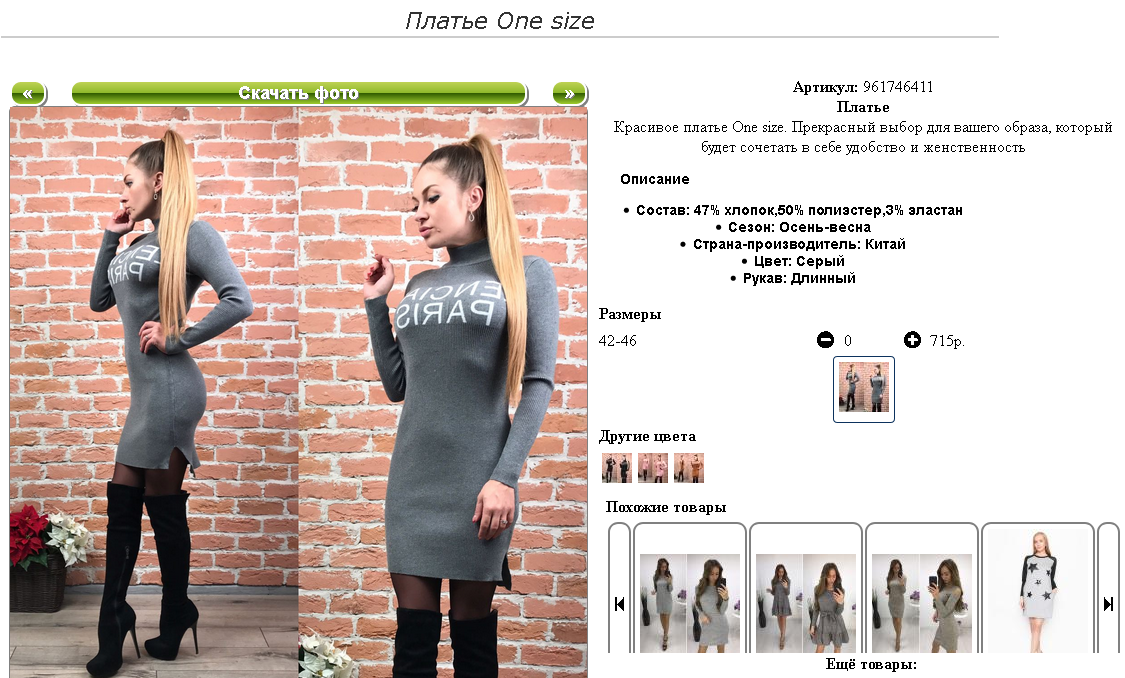Choose the black color variant swatch
The width and height of the screenshot is (1125, 678).
[x=617, y=468]
